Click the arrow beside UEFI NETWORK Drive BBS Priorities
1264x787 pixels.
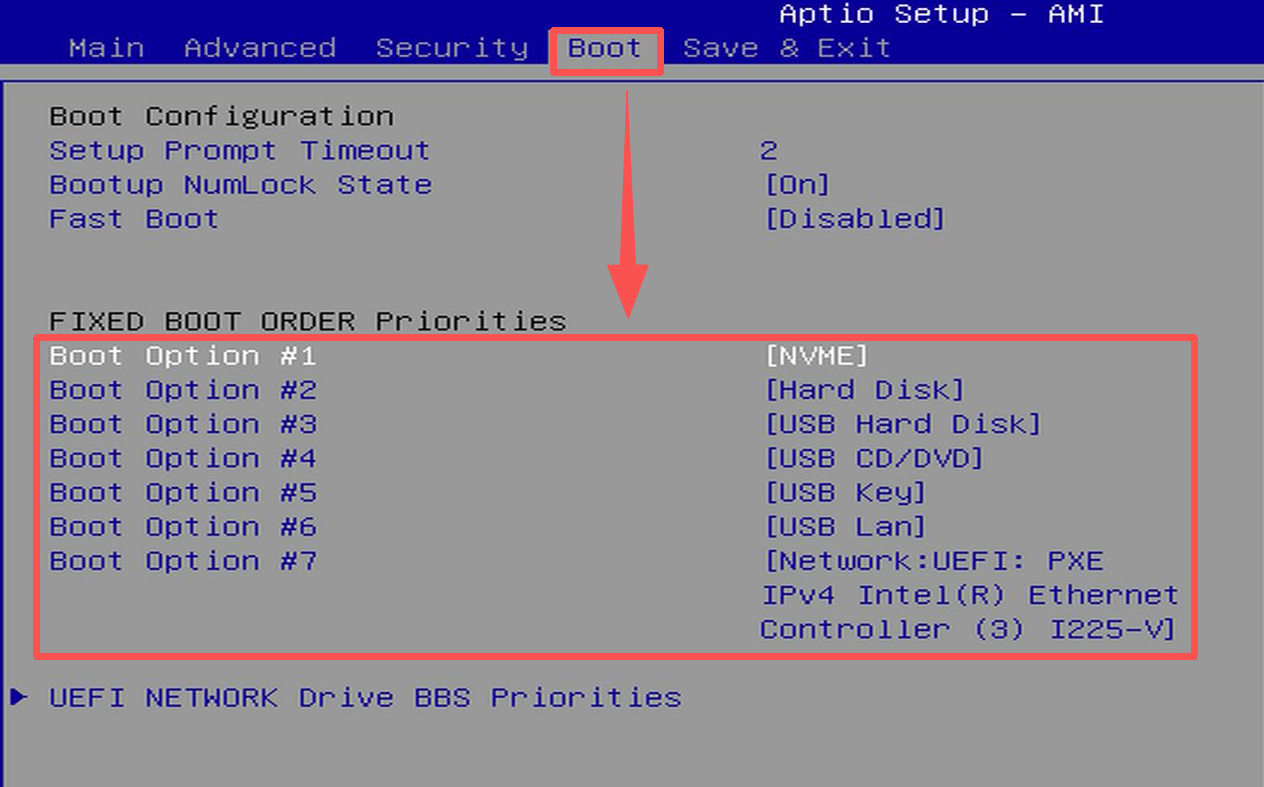click(18, 697)
